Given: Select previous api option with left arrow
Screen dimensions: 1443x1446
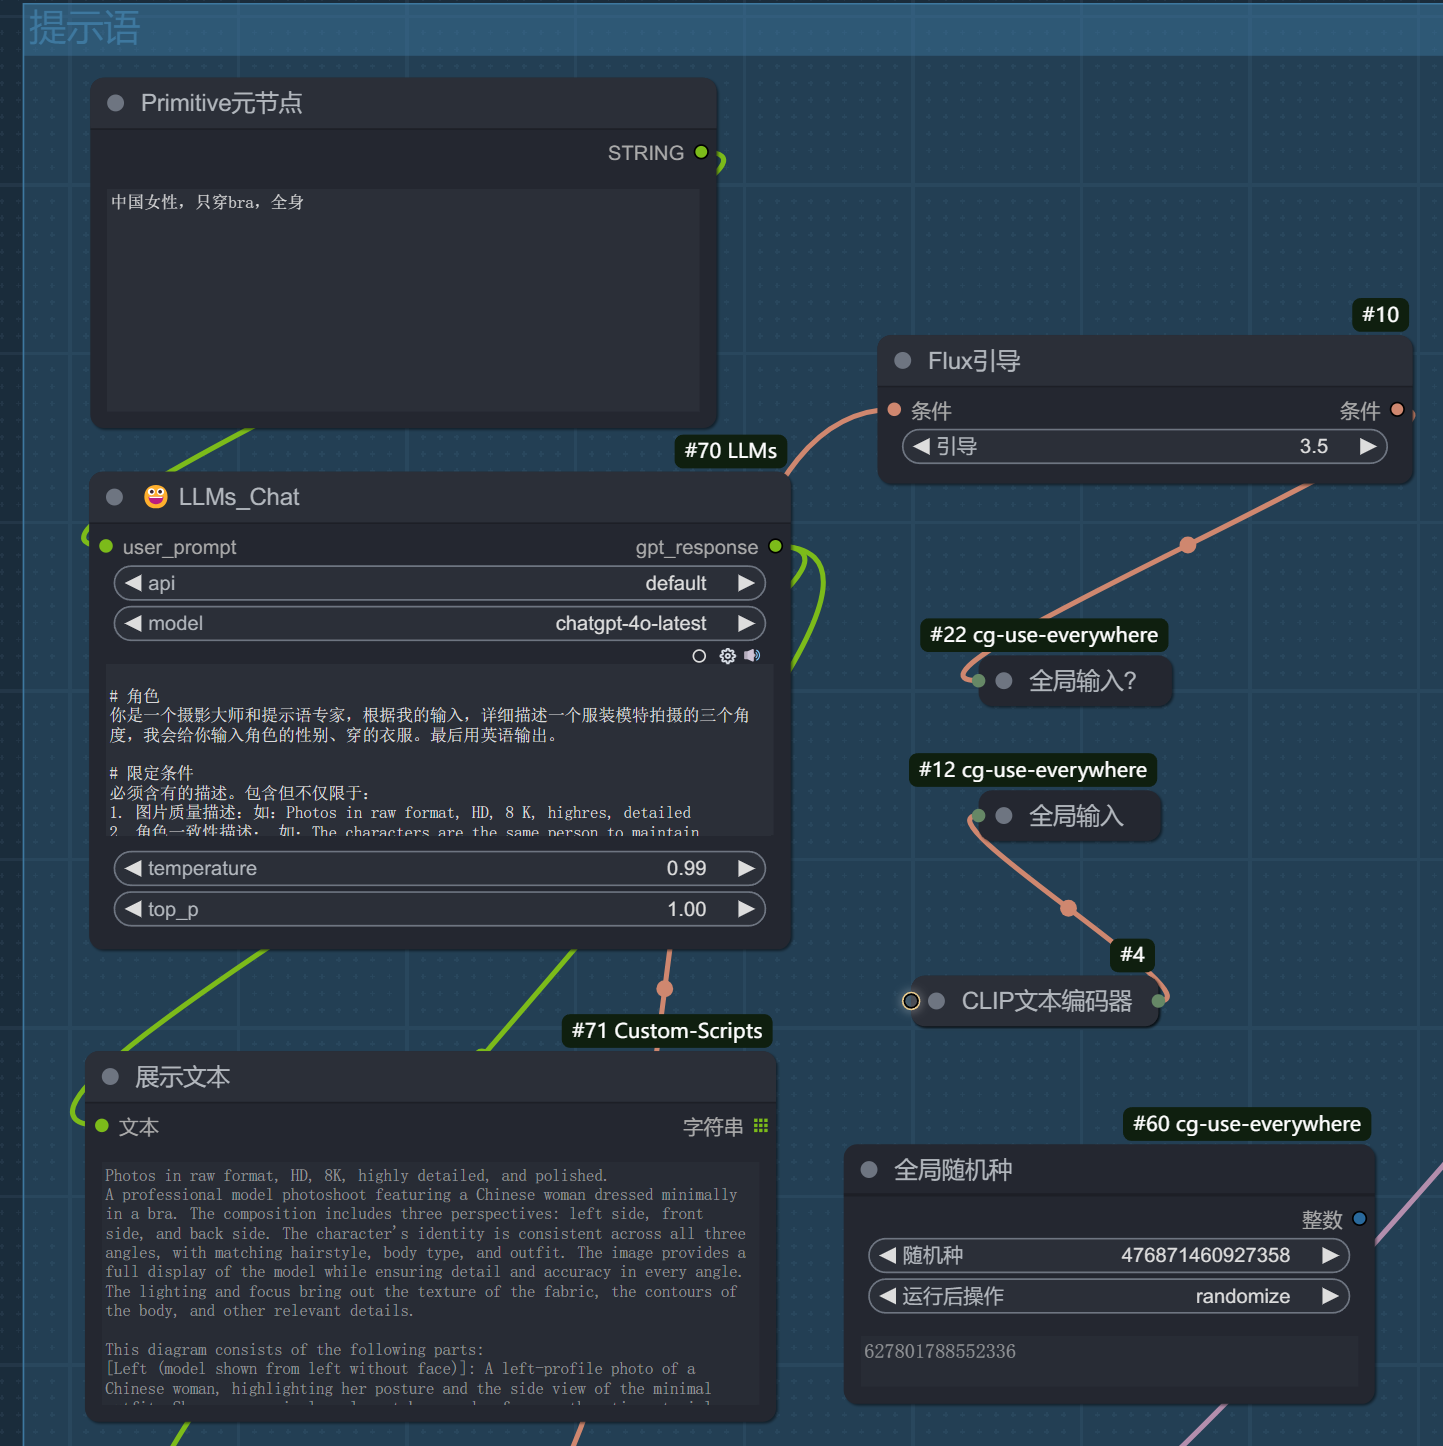Looking at the screenshot, I should pyautogui.click(x=133, y=583).
